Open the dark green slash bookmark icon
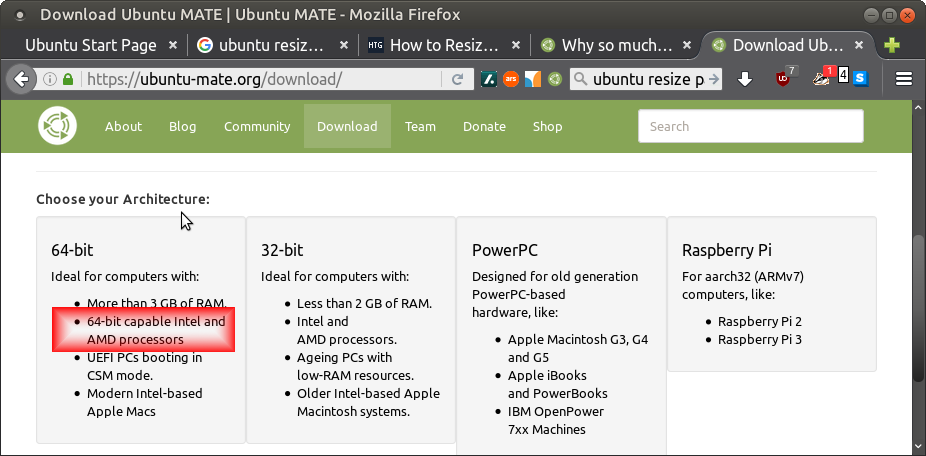926x456 pixels. click(x=488, y=79)
